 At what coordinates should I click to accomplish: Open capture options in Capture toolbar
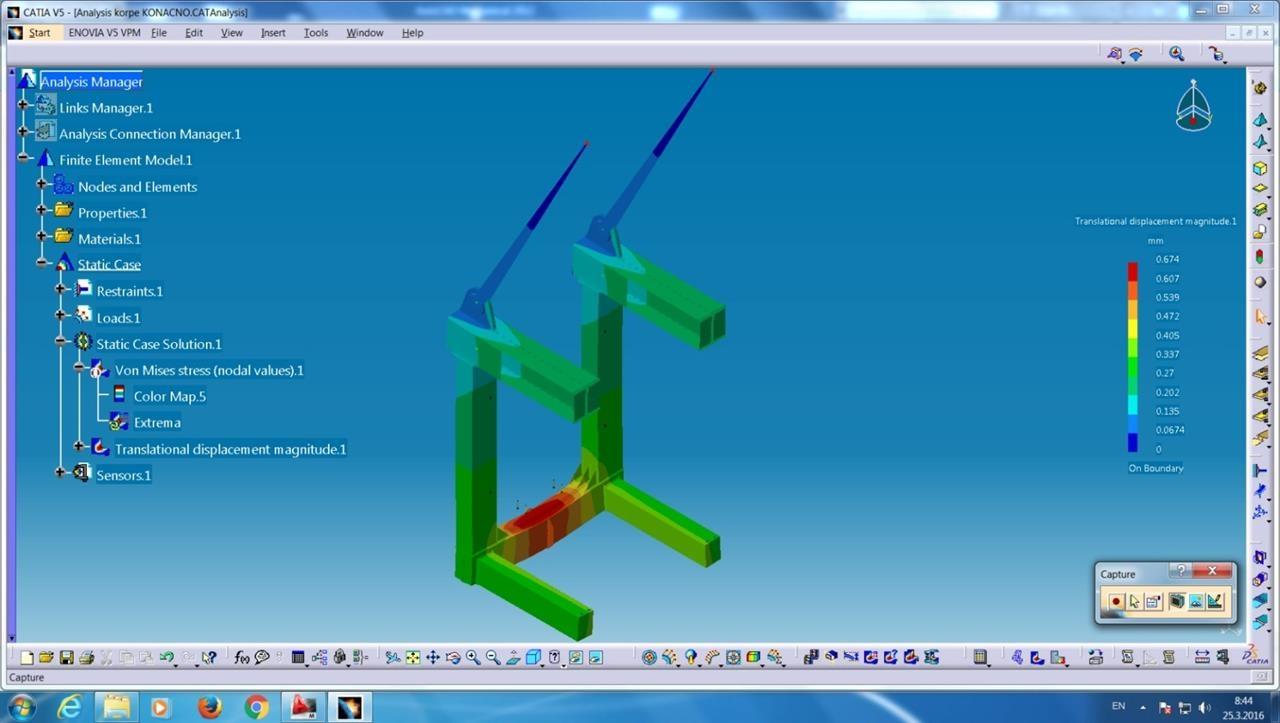1153,601
